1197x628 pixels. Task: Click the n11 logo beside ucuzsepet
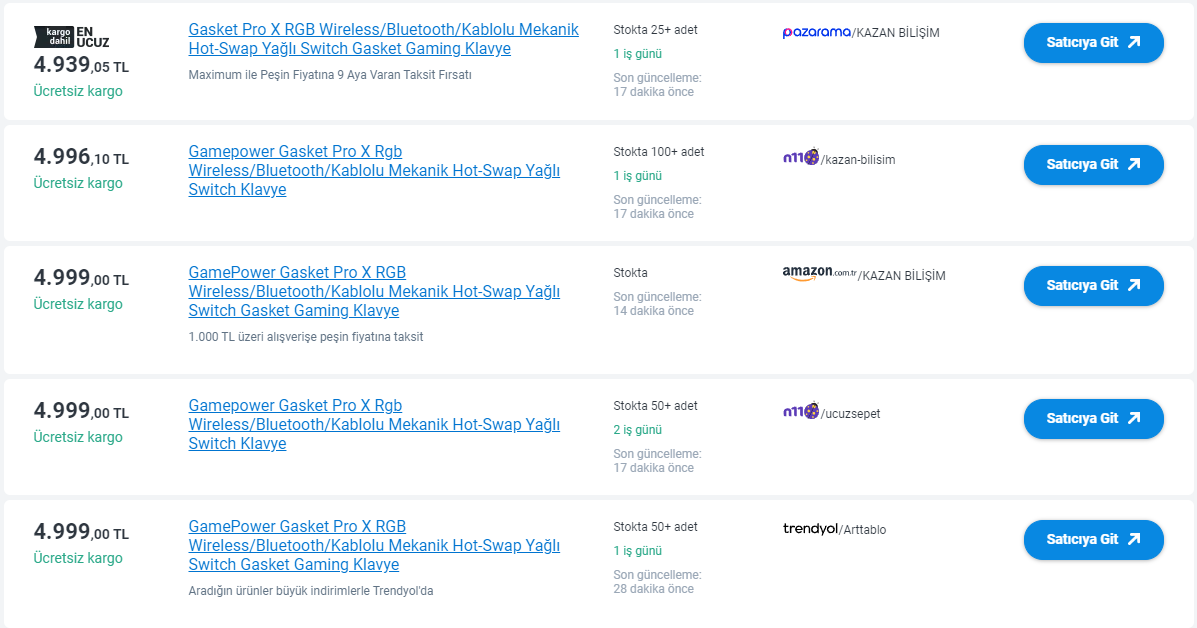point(801,412)
